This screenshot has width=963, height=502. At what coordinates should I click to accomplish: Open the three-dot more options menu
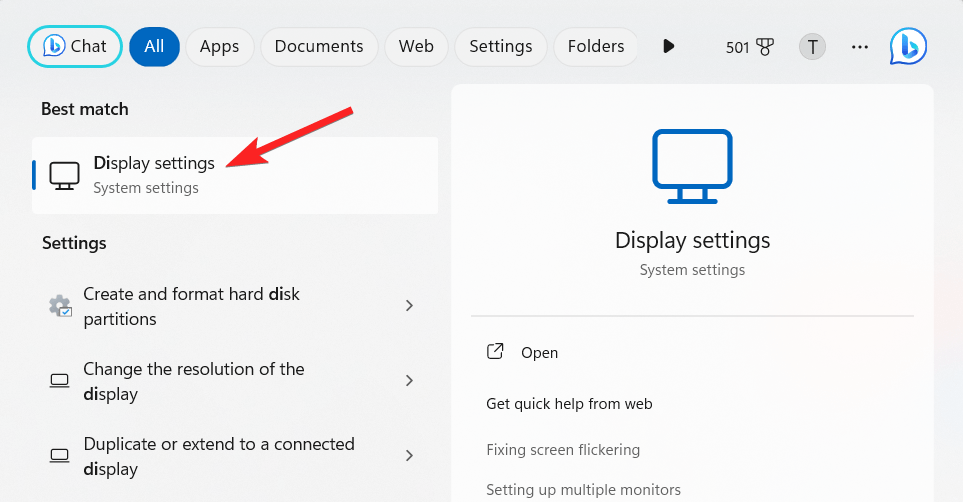click(x=859, y=47)
